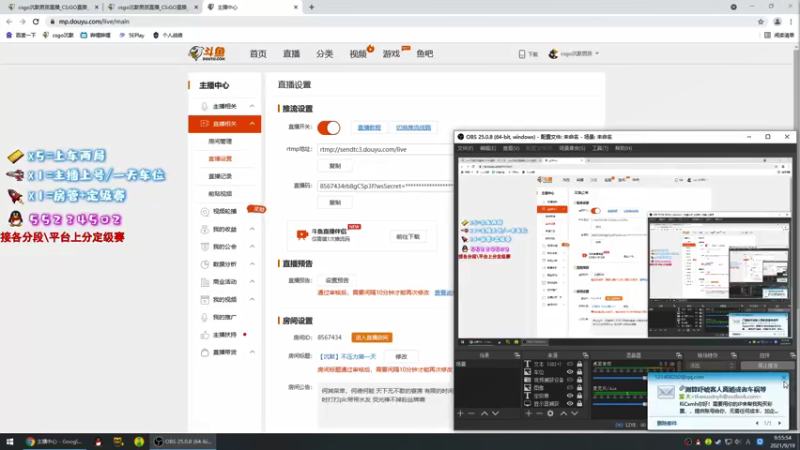This screenshot has height=450, width=800.
Task: Switch to Chrome 主播中心 taskbar button
Action: tap(55, 441)
